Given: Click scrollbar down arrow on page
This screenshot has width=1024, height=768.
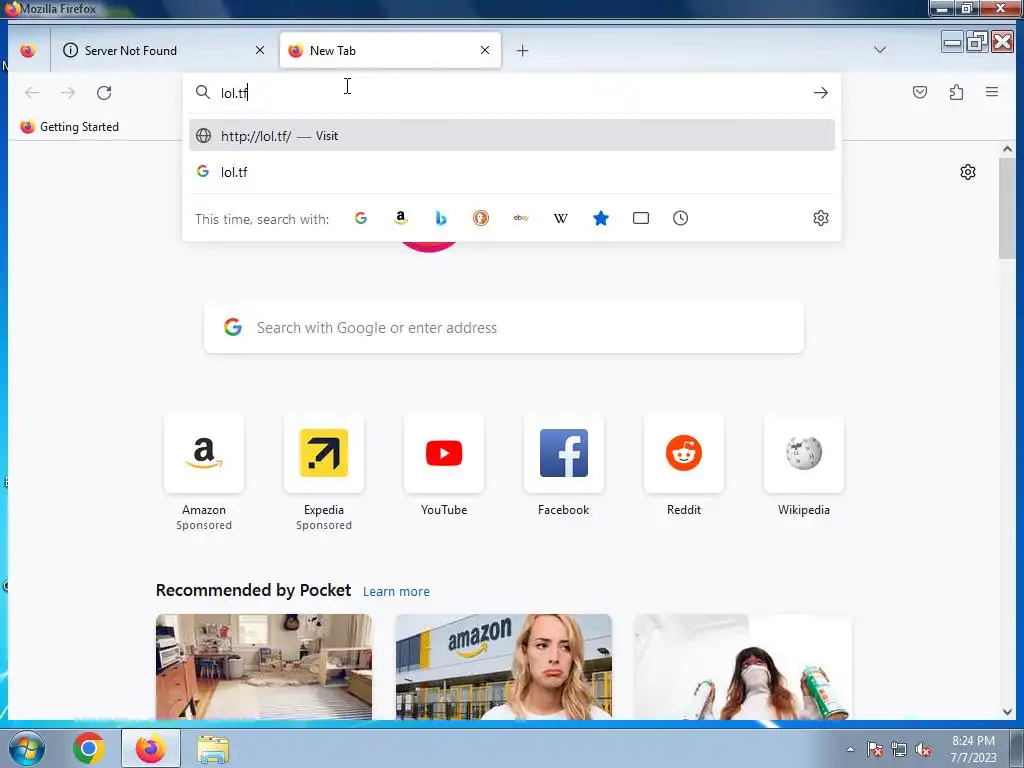Looking at the screenshot, I should (x=1007, y=712).
